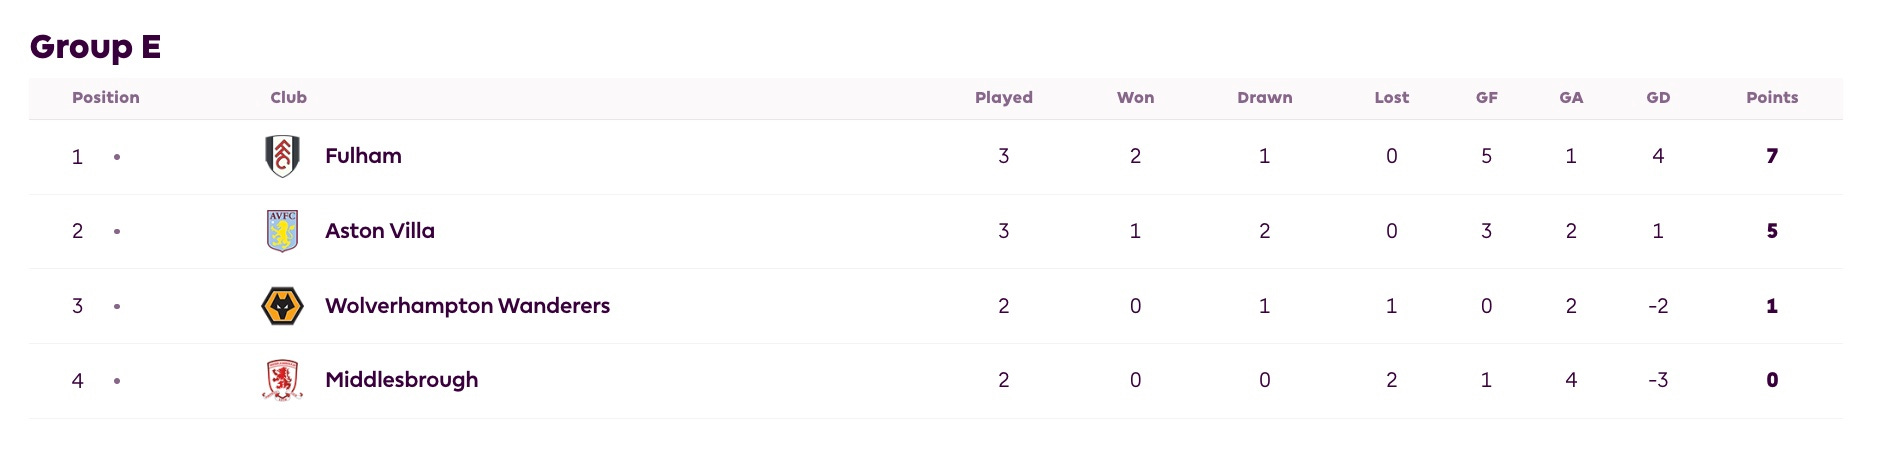Click the Club column header

288,97
